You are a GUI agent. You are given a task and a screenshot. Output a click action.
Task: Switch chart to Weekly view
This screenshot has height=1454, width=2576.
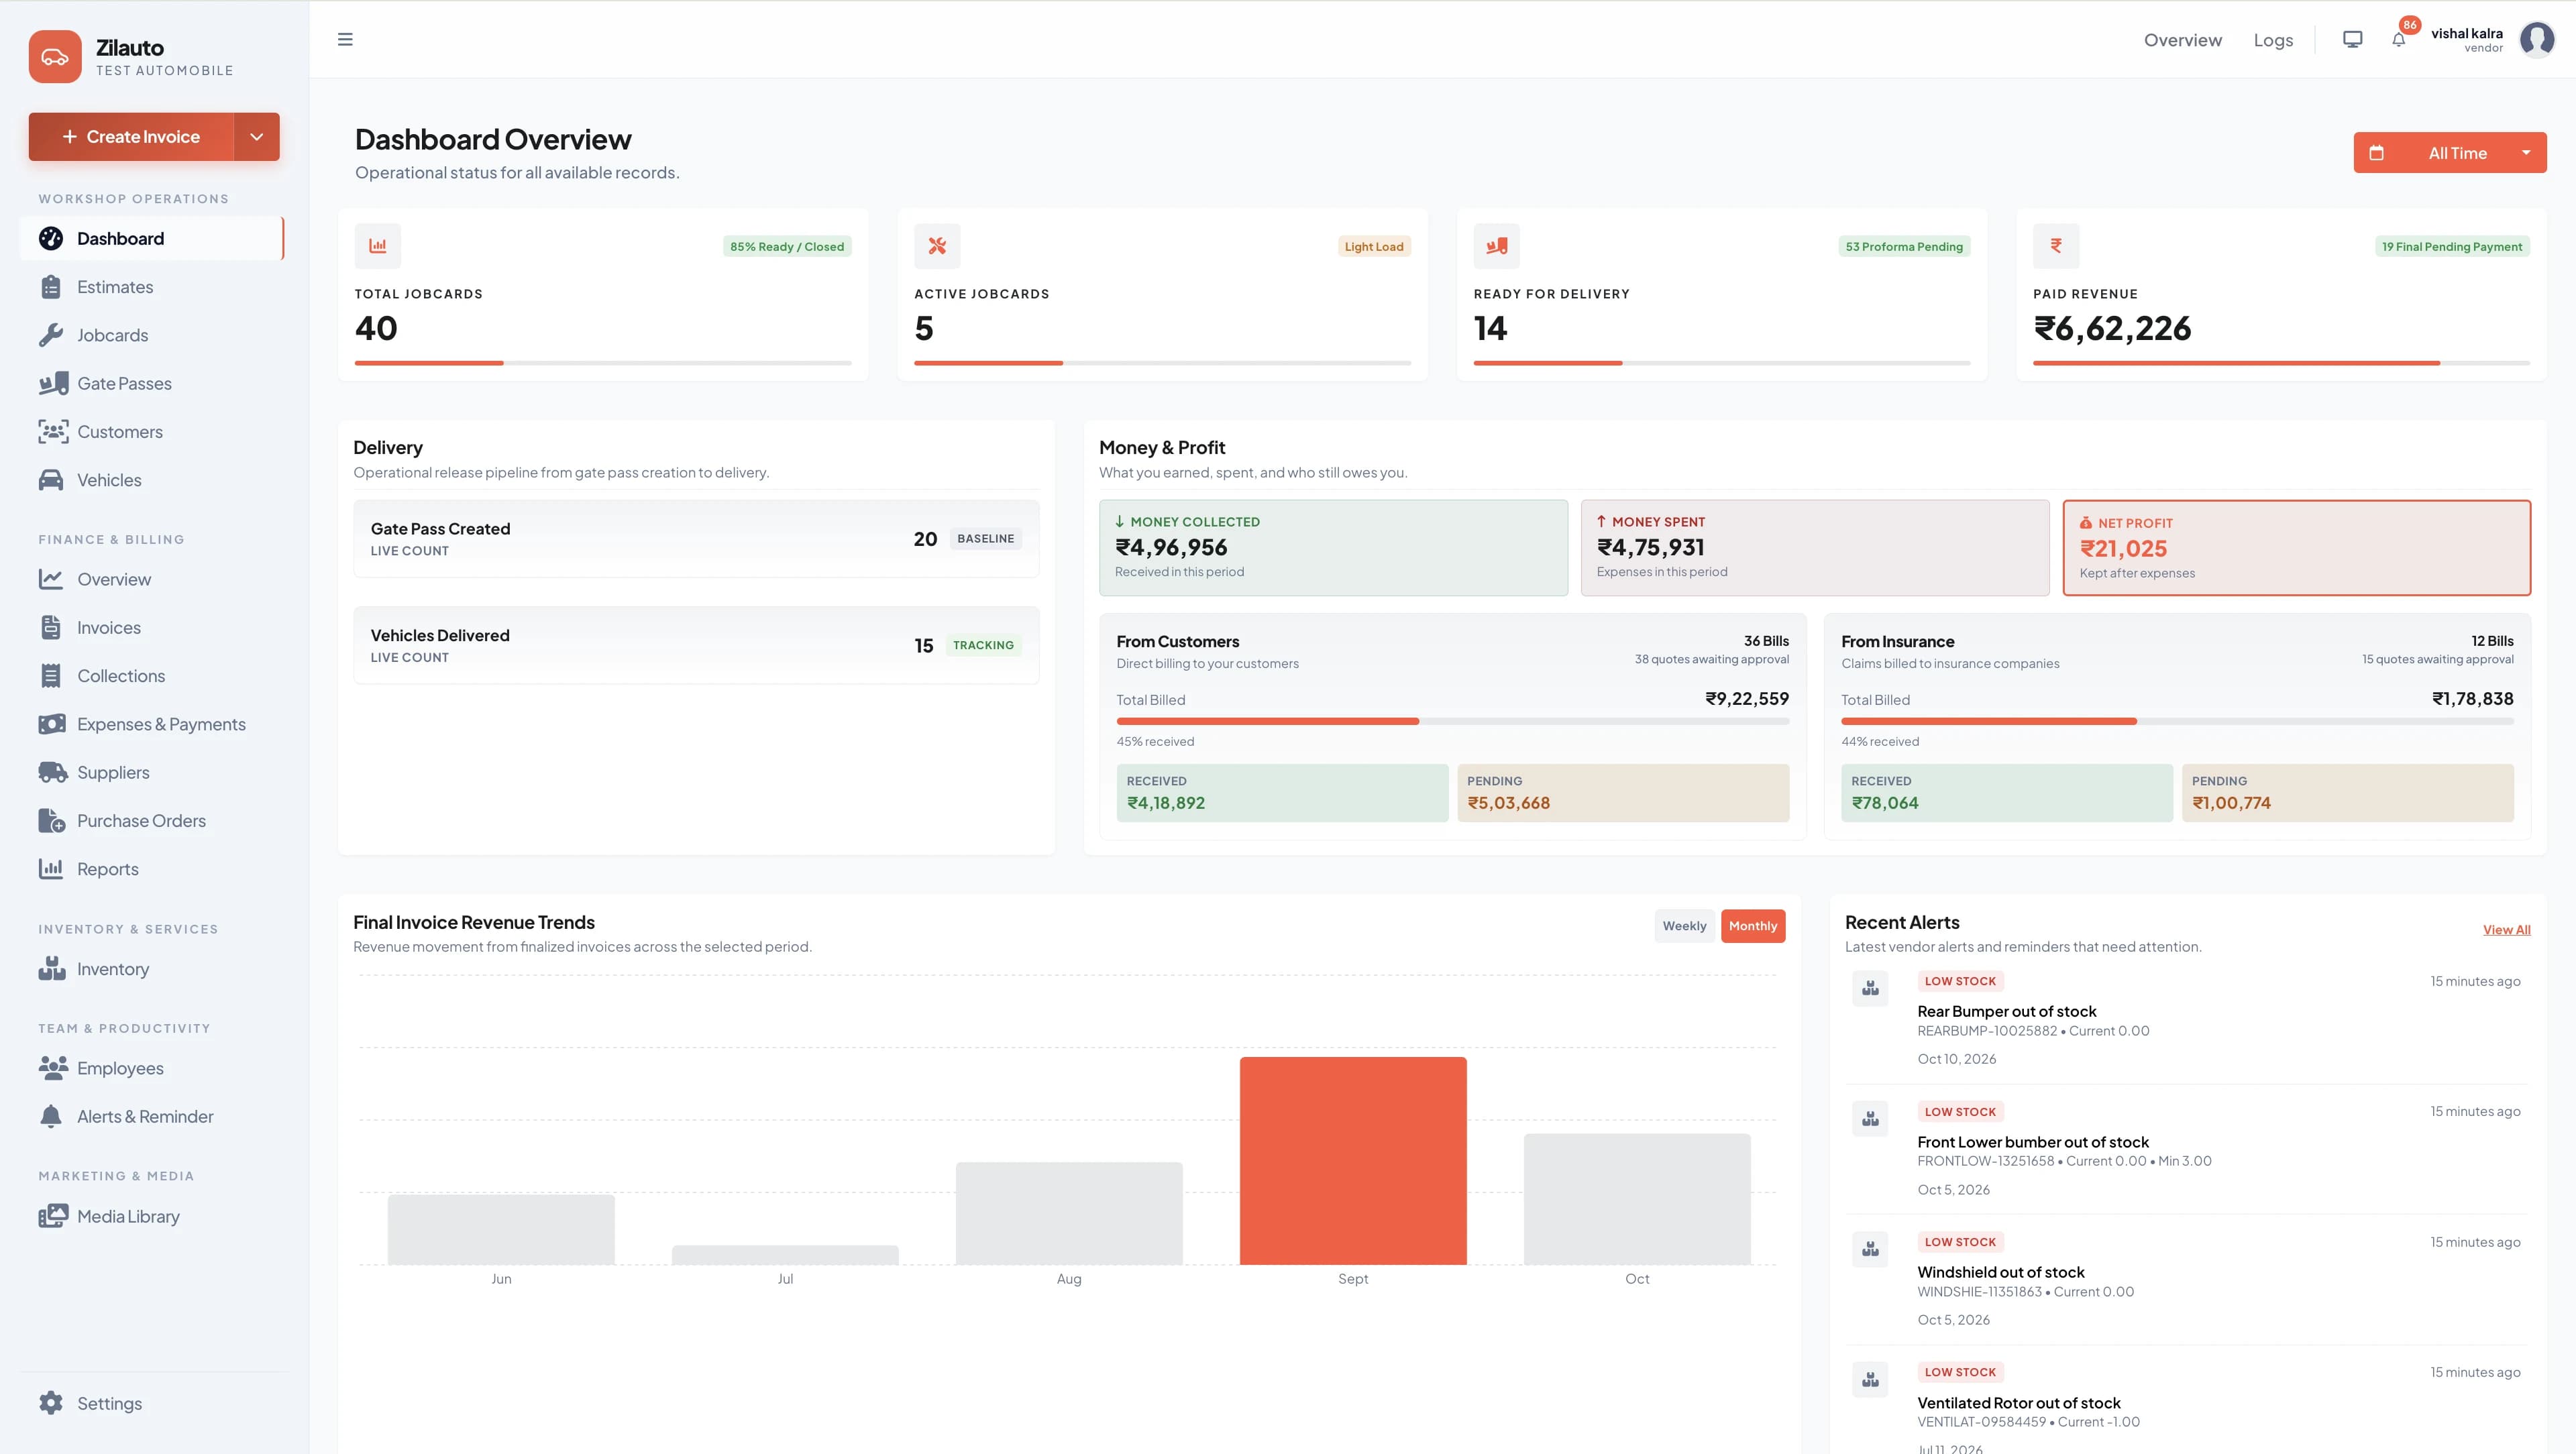[x=1684, y=926]
